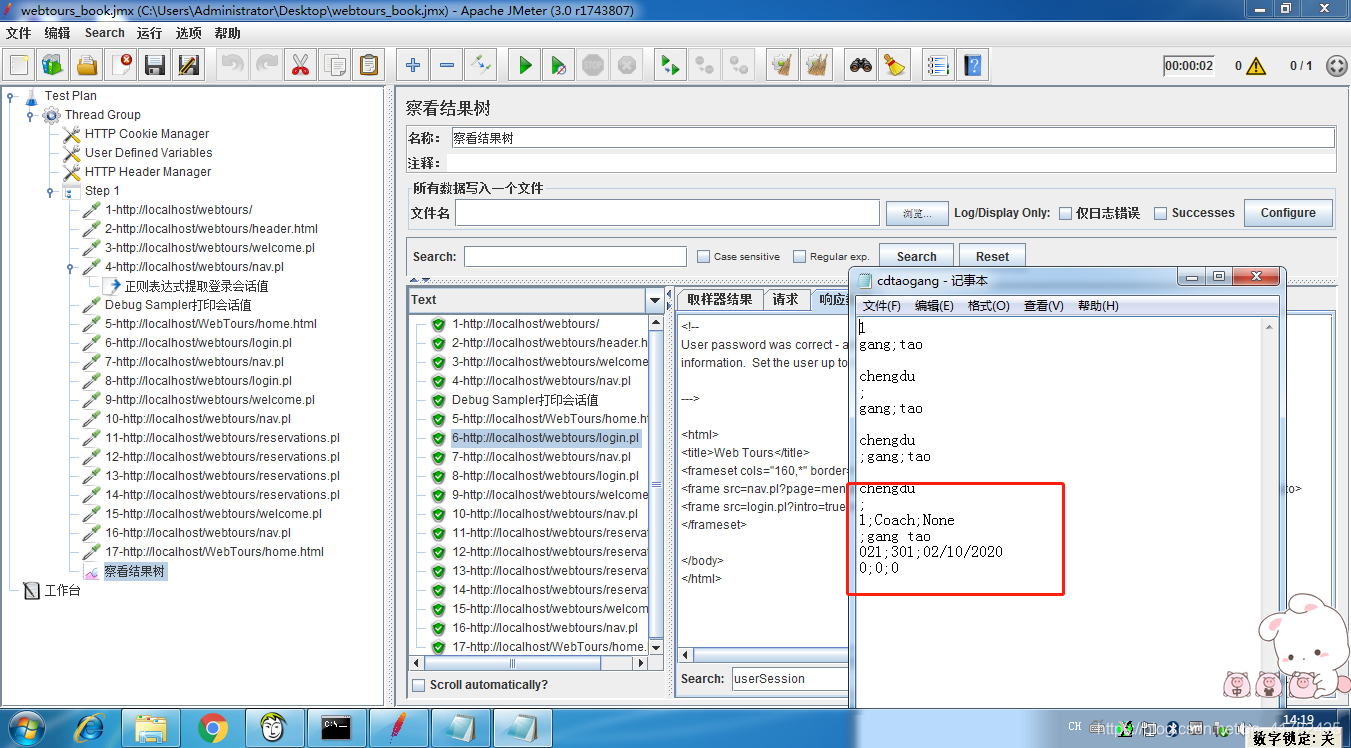Tick the Case sensitive checkbox
This screenshot has width=1351, height=748.
[x=704, y=256]
